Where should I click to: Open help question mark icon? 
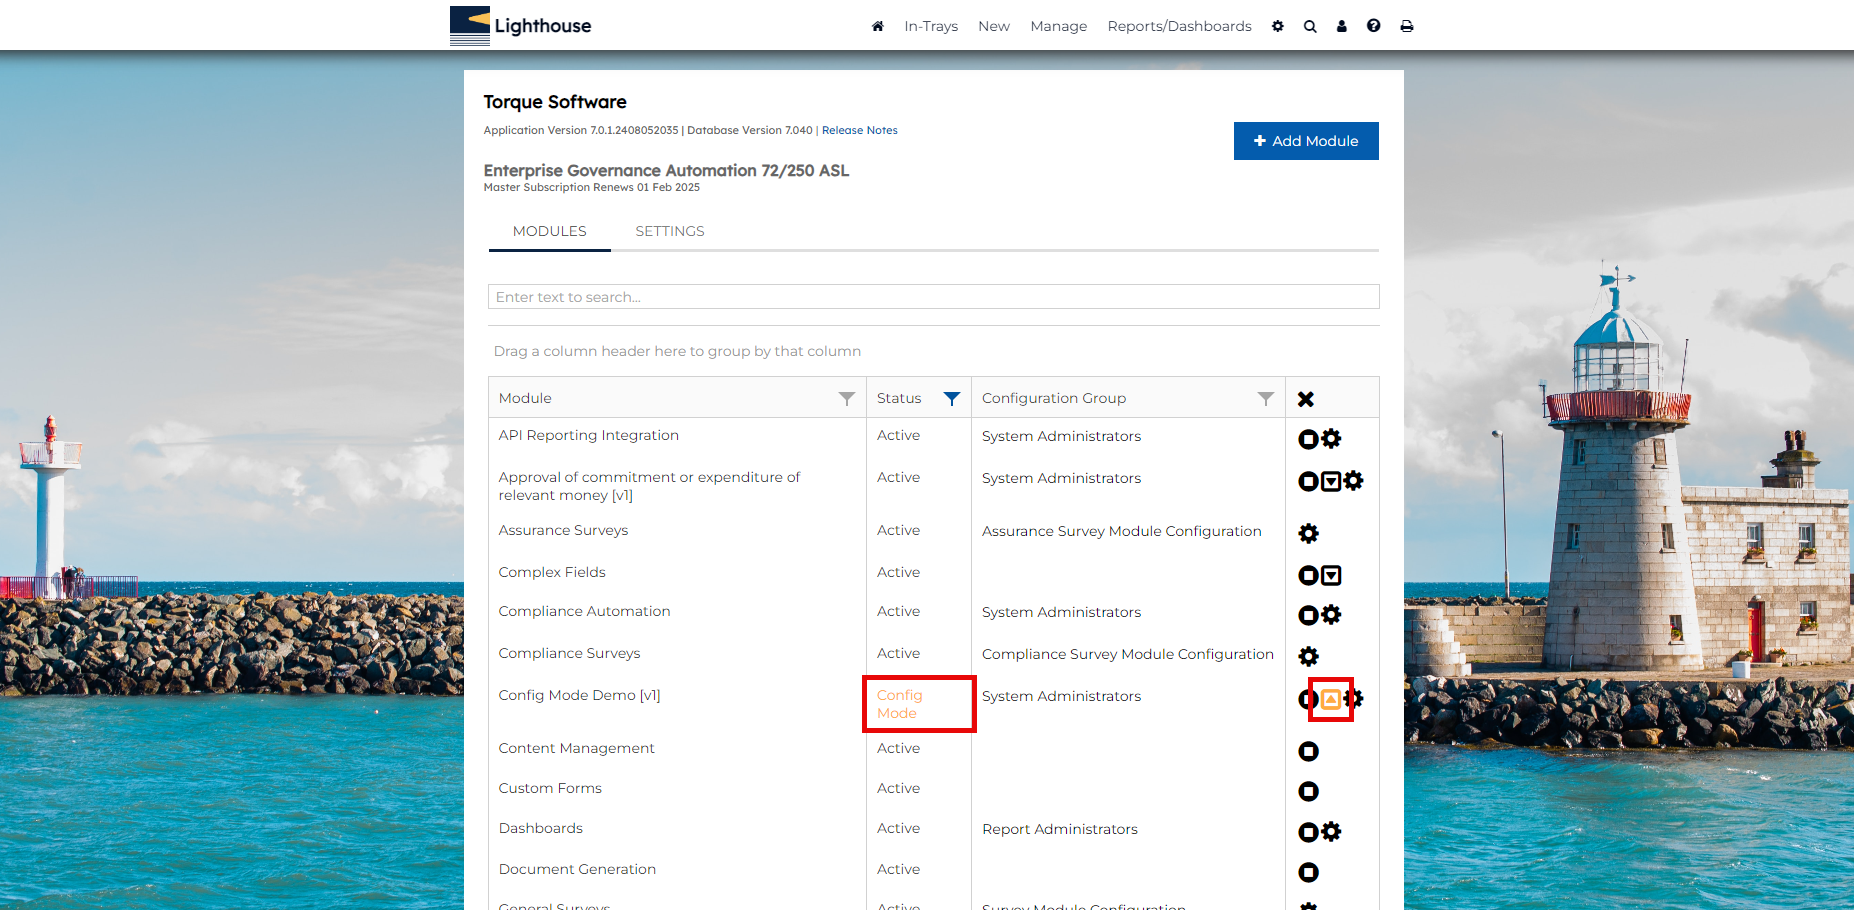tap(1374, 26)
